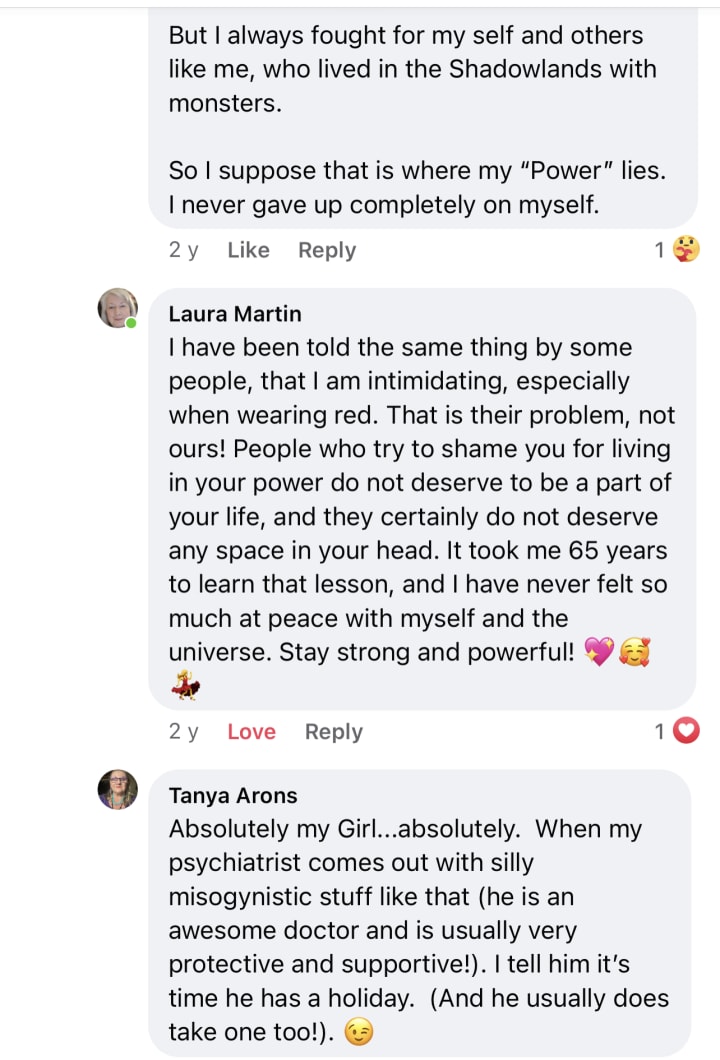Click the reaction count on Laura's comment
The height and width of the screenshot is (1060, 720).
pyautogui.click(x=660, y=732)
